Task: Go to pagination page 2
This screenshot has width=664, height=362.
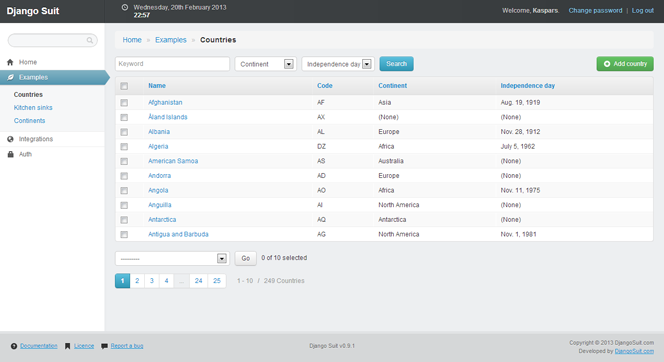Action: coord(137,281)
